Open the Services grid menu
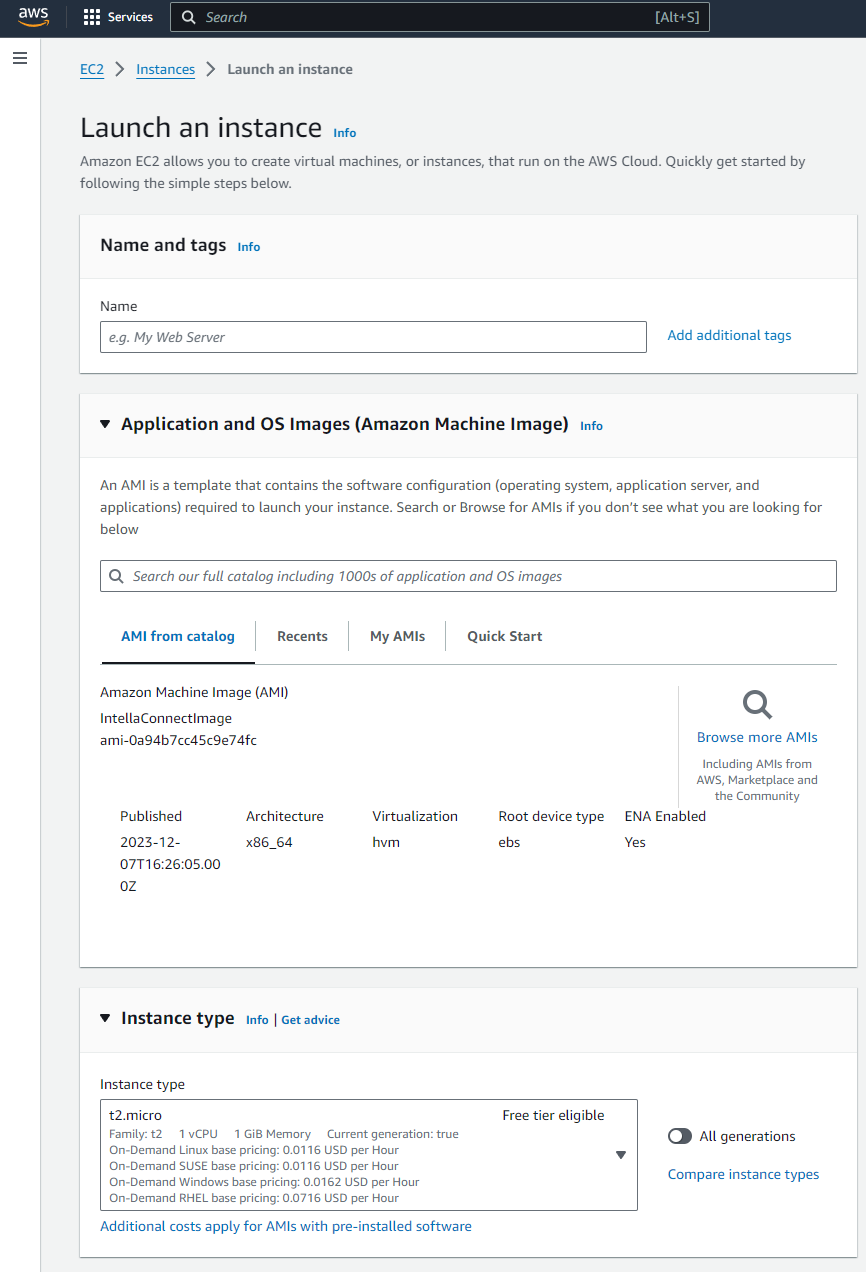866x1272 pixels. click(118, 17)
